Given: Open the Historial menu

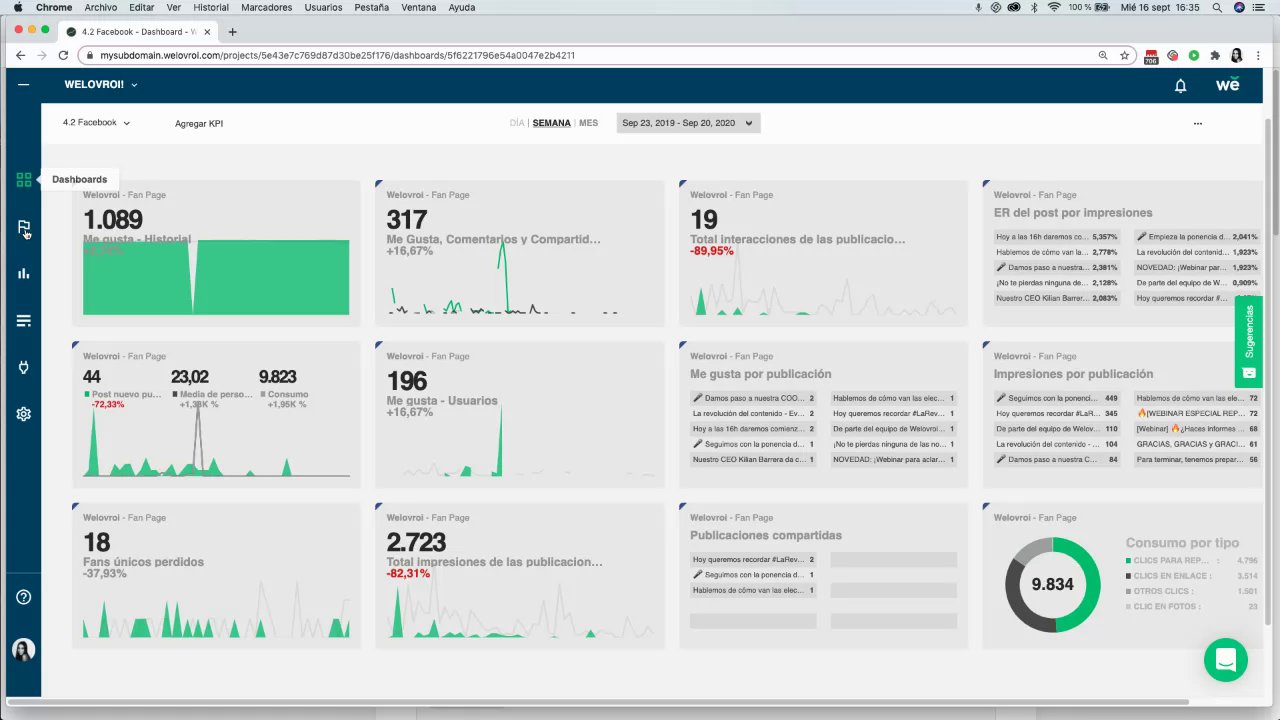Looking at the screenshot, I should coord(211,7).
